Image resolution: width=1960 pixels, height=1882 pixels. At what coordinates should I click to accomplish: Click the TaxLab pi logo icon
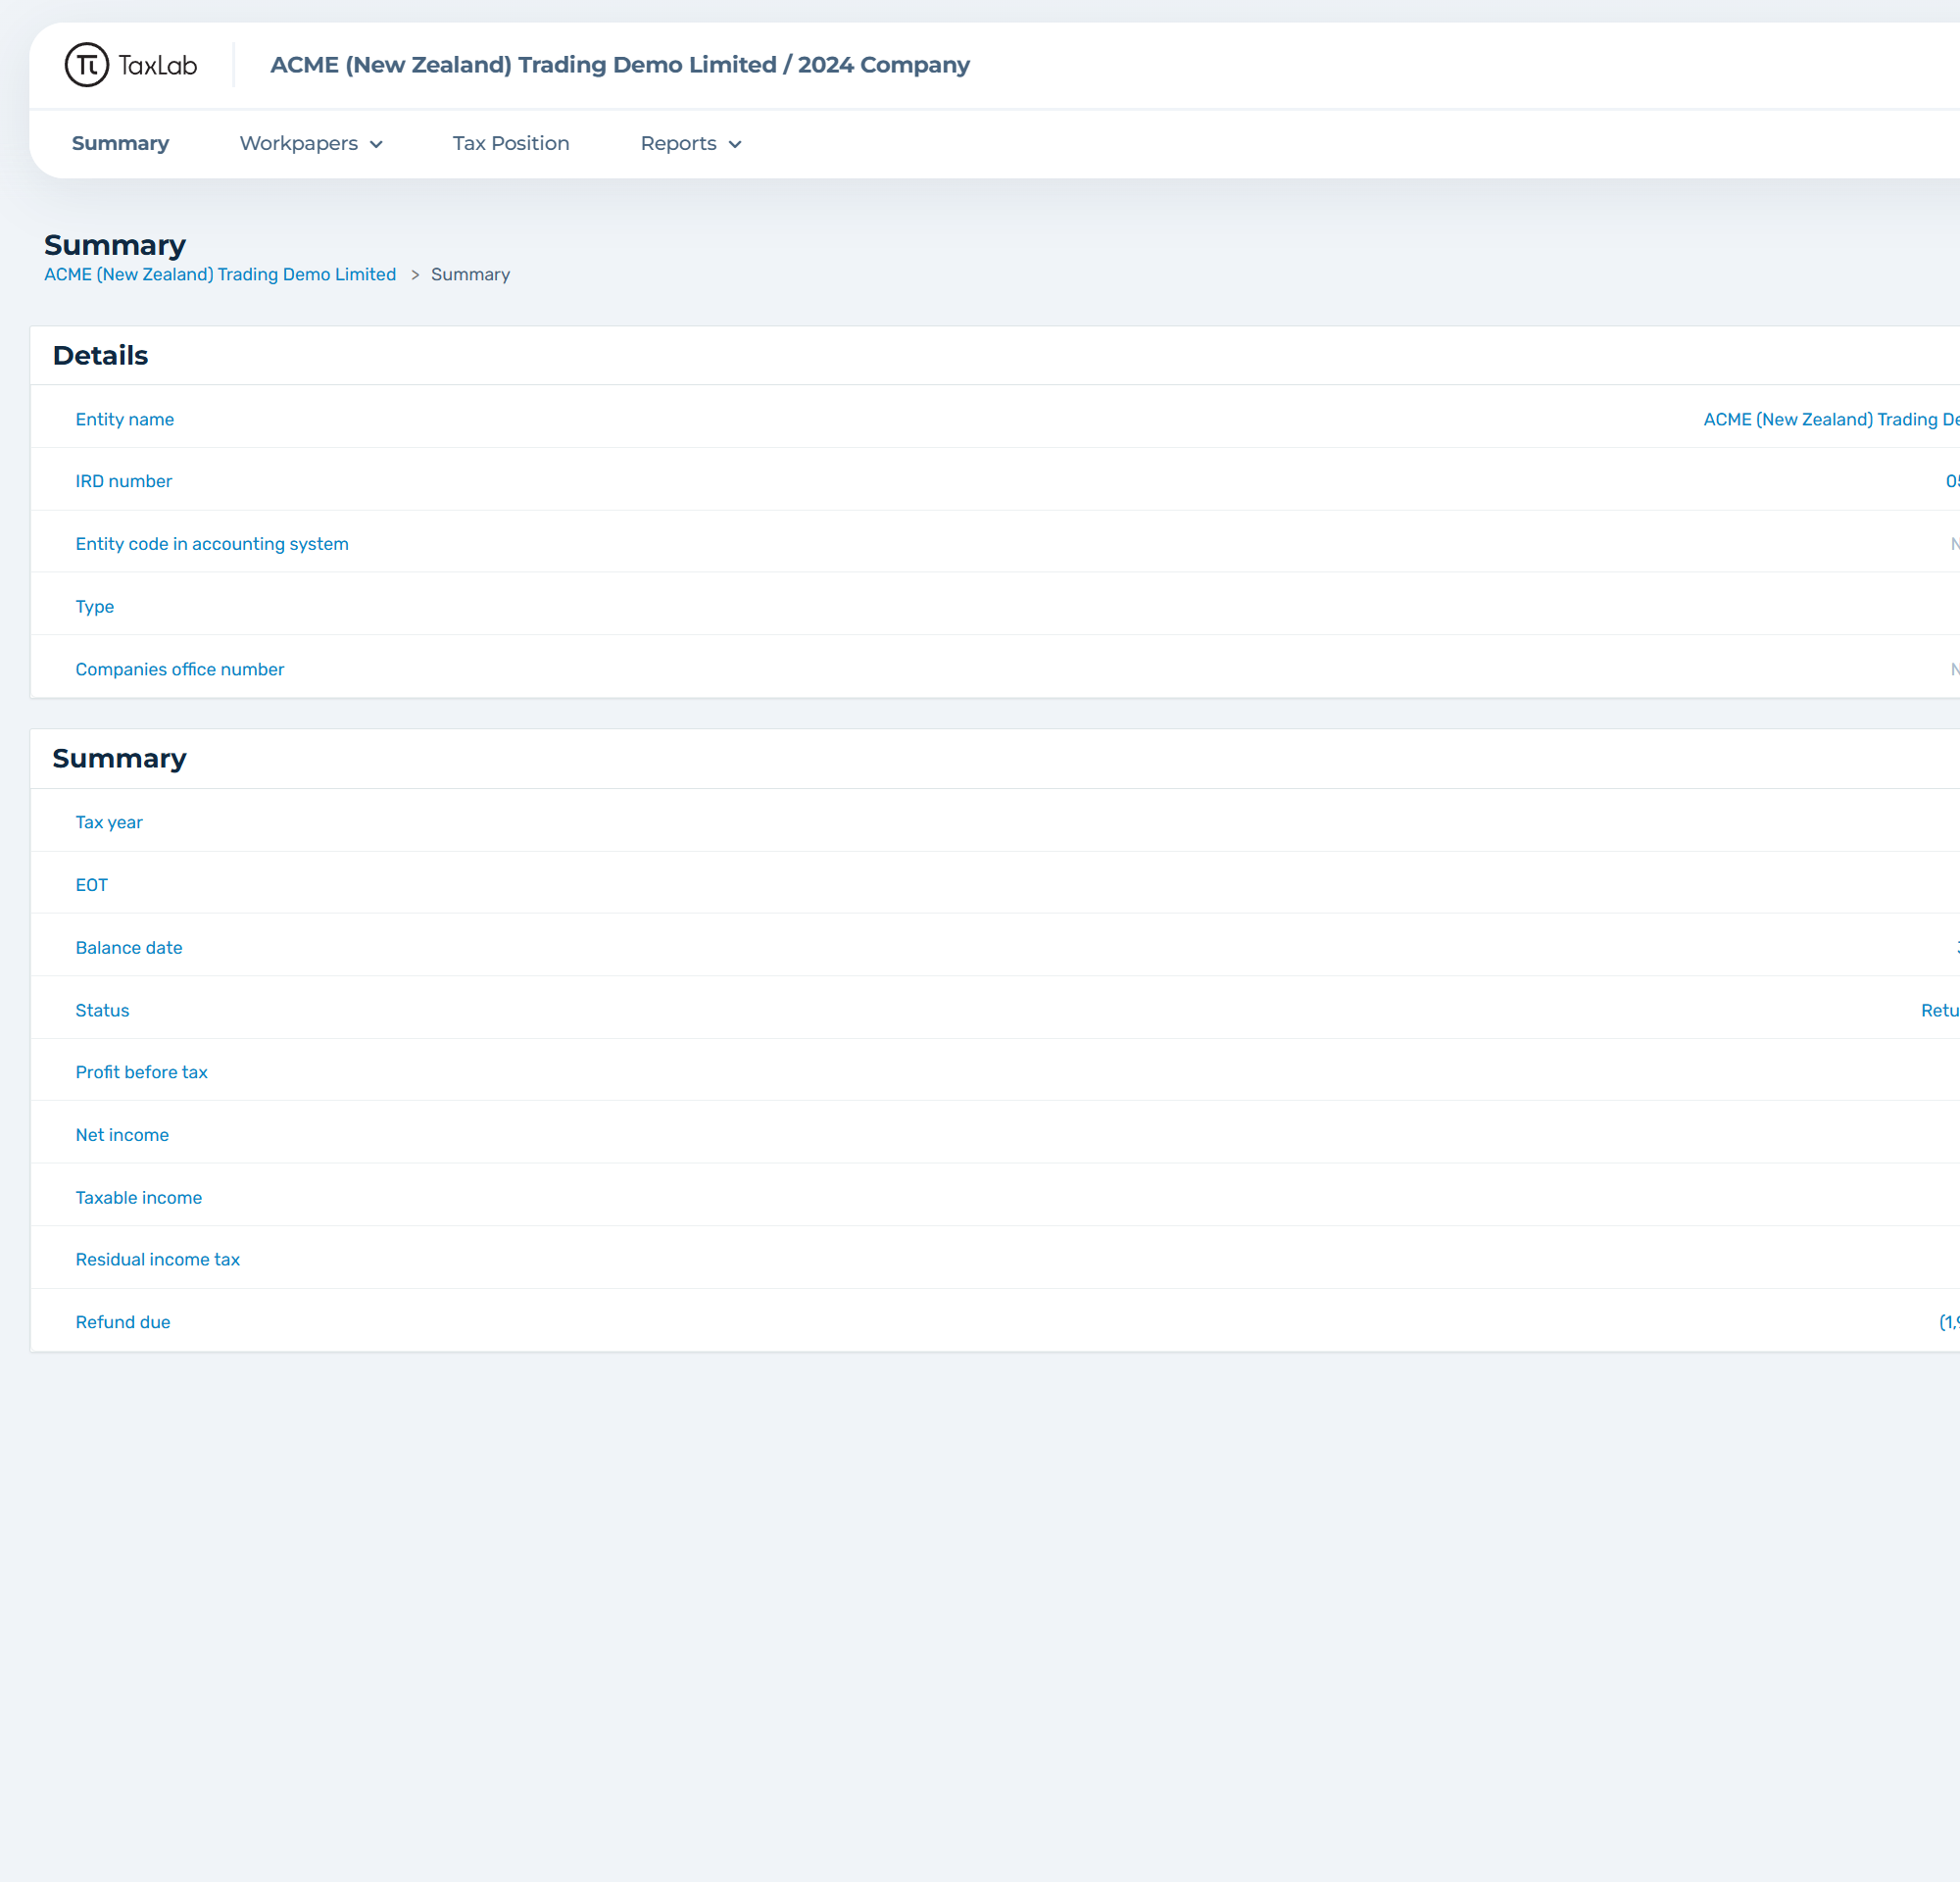coord(87,65)
